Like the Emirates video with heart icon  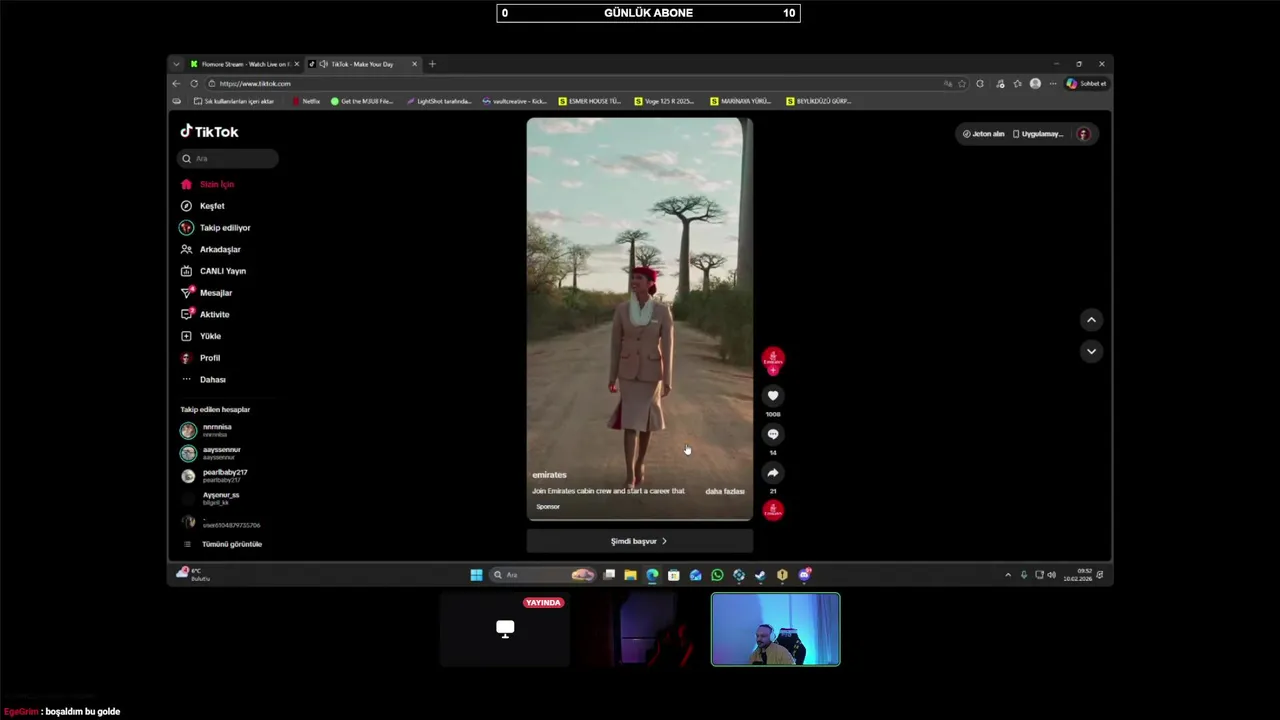pos(772,396)
